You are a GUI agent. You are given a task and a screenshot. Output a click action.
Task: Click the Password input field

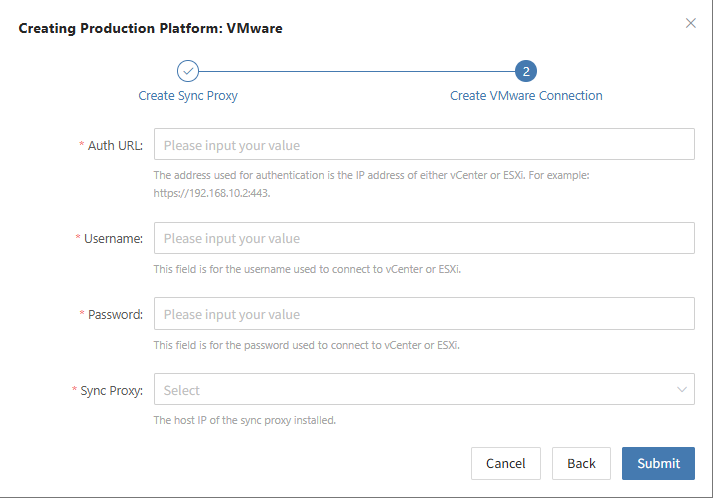pyautogui.click(x=424, y=314)
